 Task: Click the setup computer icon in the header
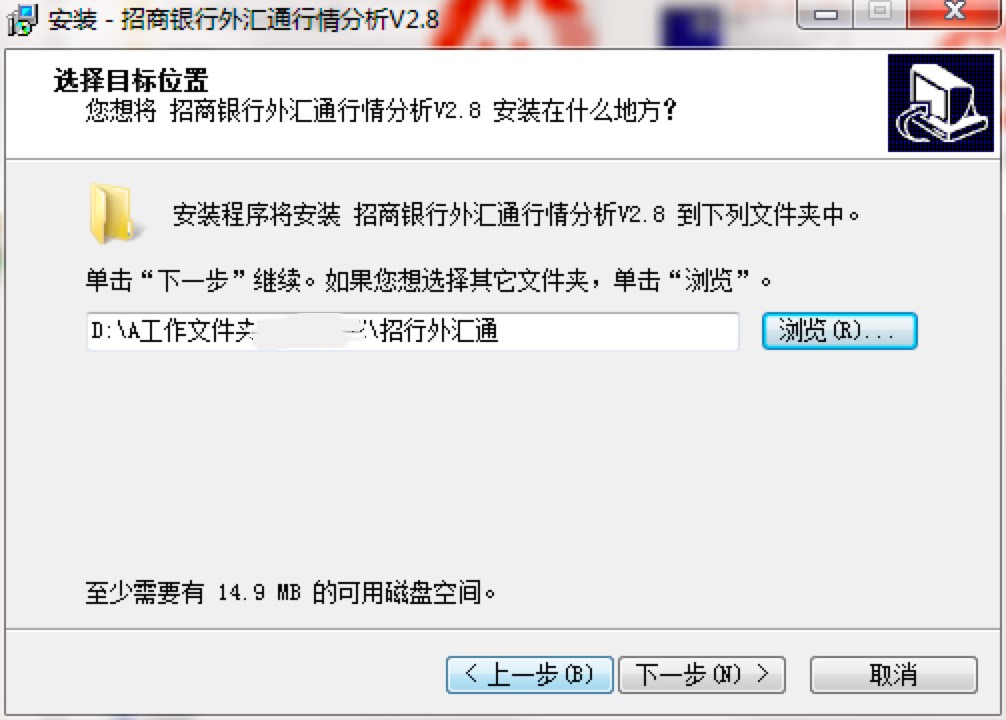point(941,103)
